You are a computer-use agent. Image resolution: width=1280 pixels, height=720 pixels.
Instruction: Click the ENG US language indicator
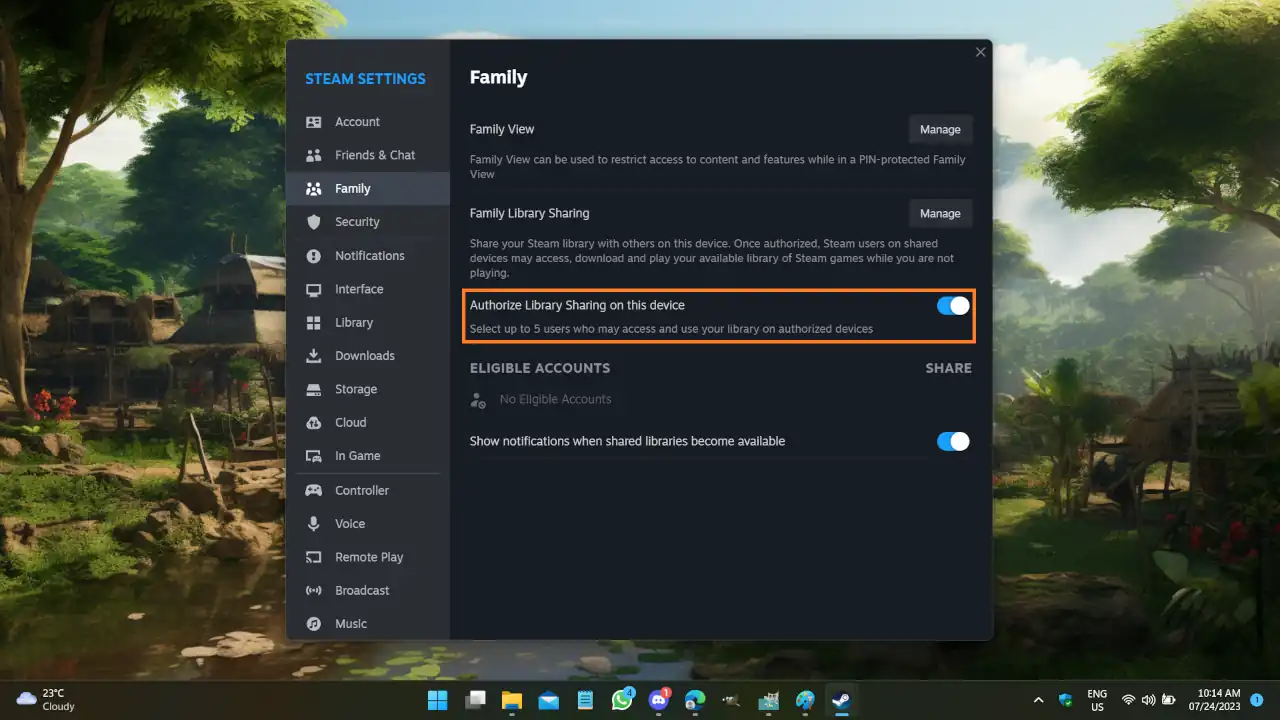pos(1097,700)
